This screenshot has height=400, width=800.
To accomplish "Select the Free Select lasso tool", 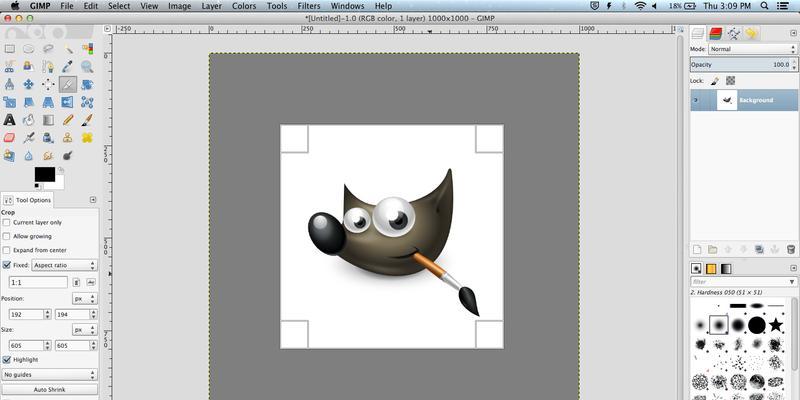I will click(x=48, y=49).
